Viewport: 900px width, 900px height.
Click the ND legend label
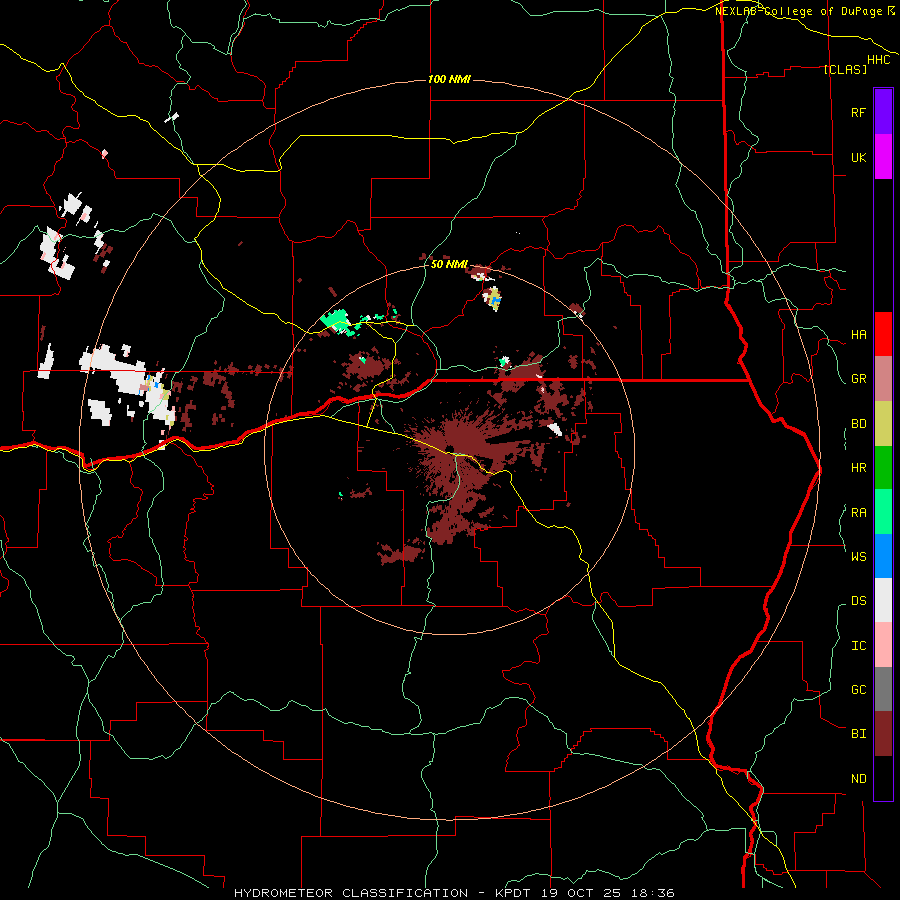pos(858,779)
